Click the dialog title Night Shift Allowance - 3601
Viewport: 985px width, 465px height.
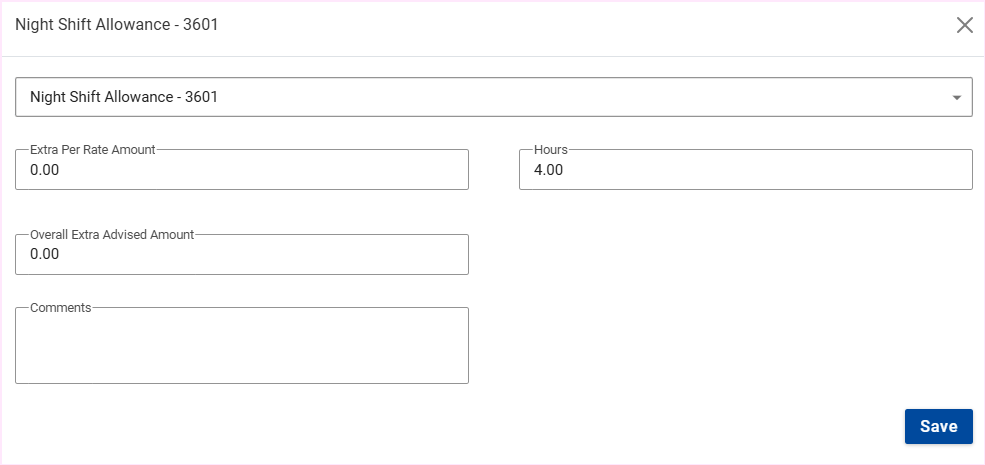(117, 25)
